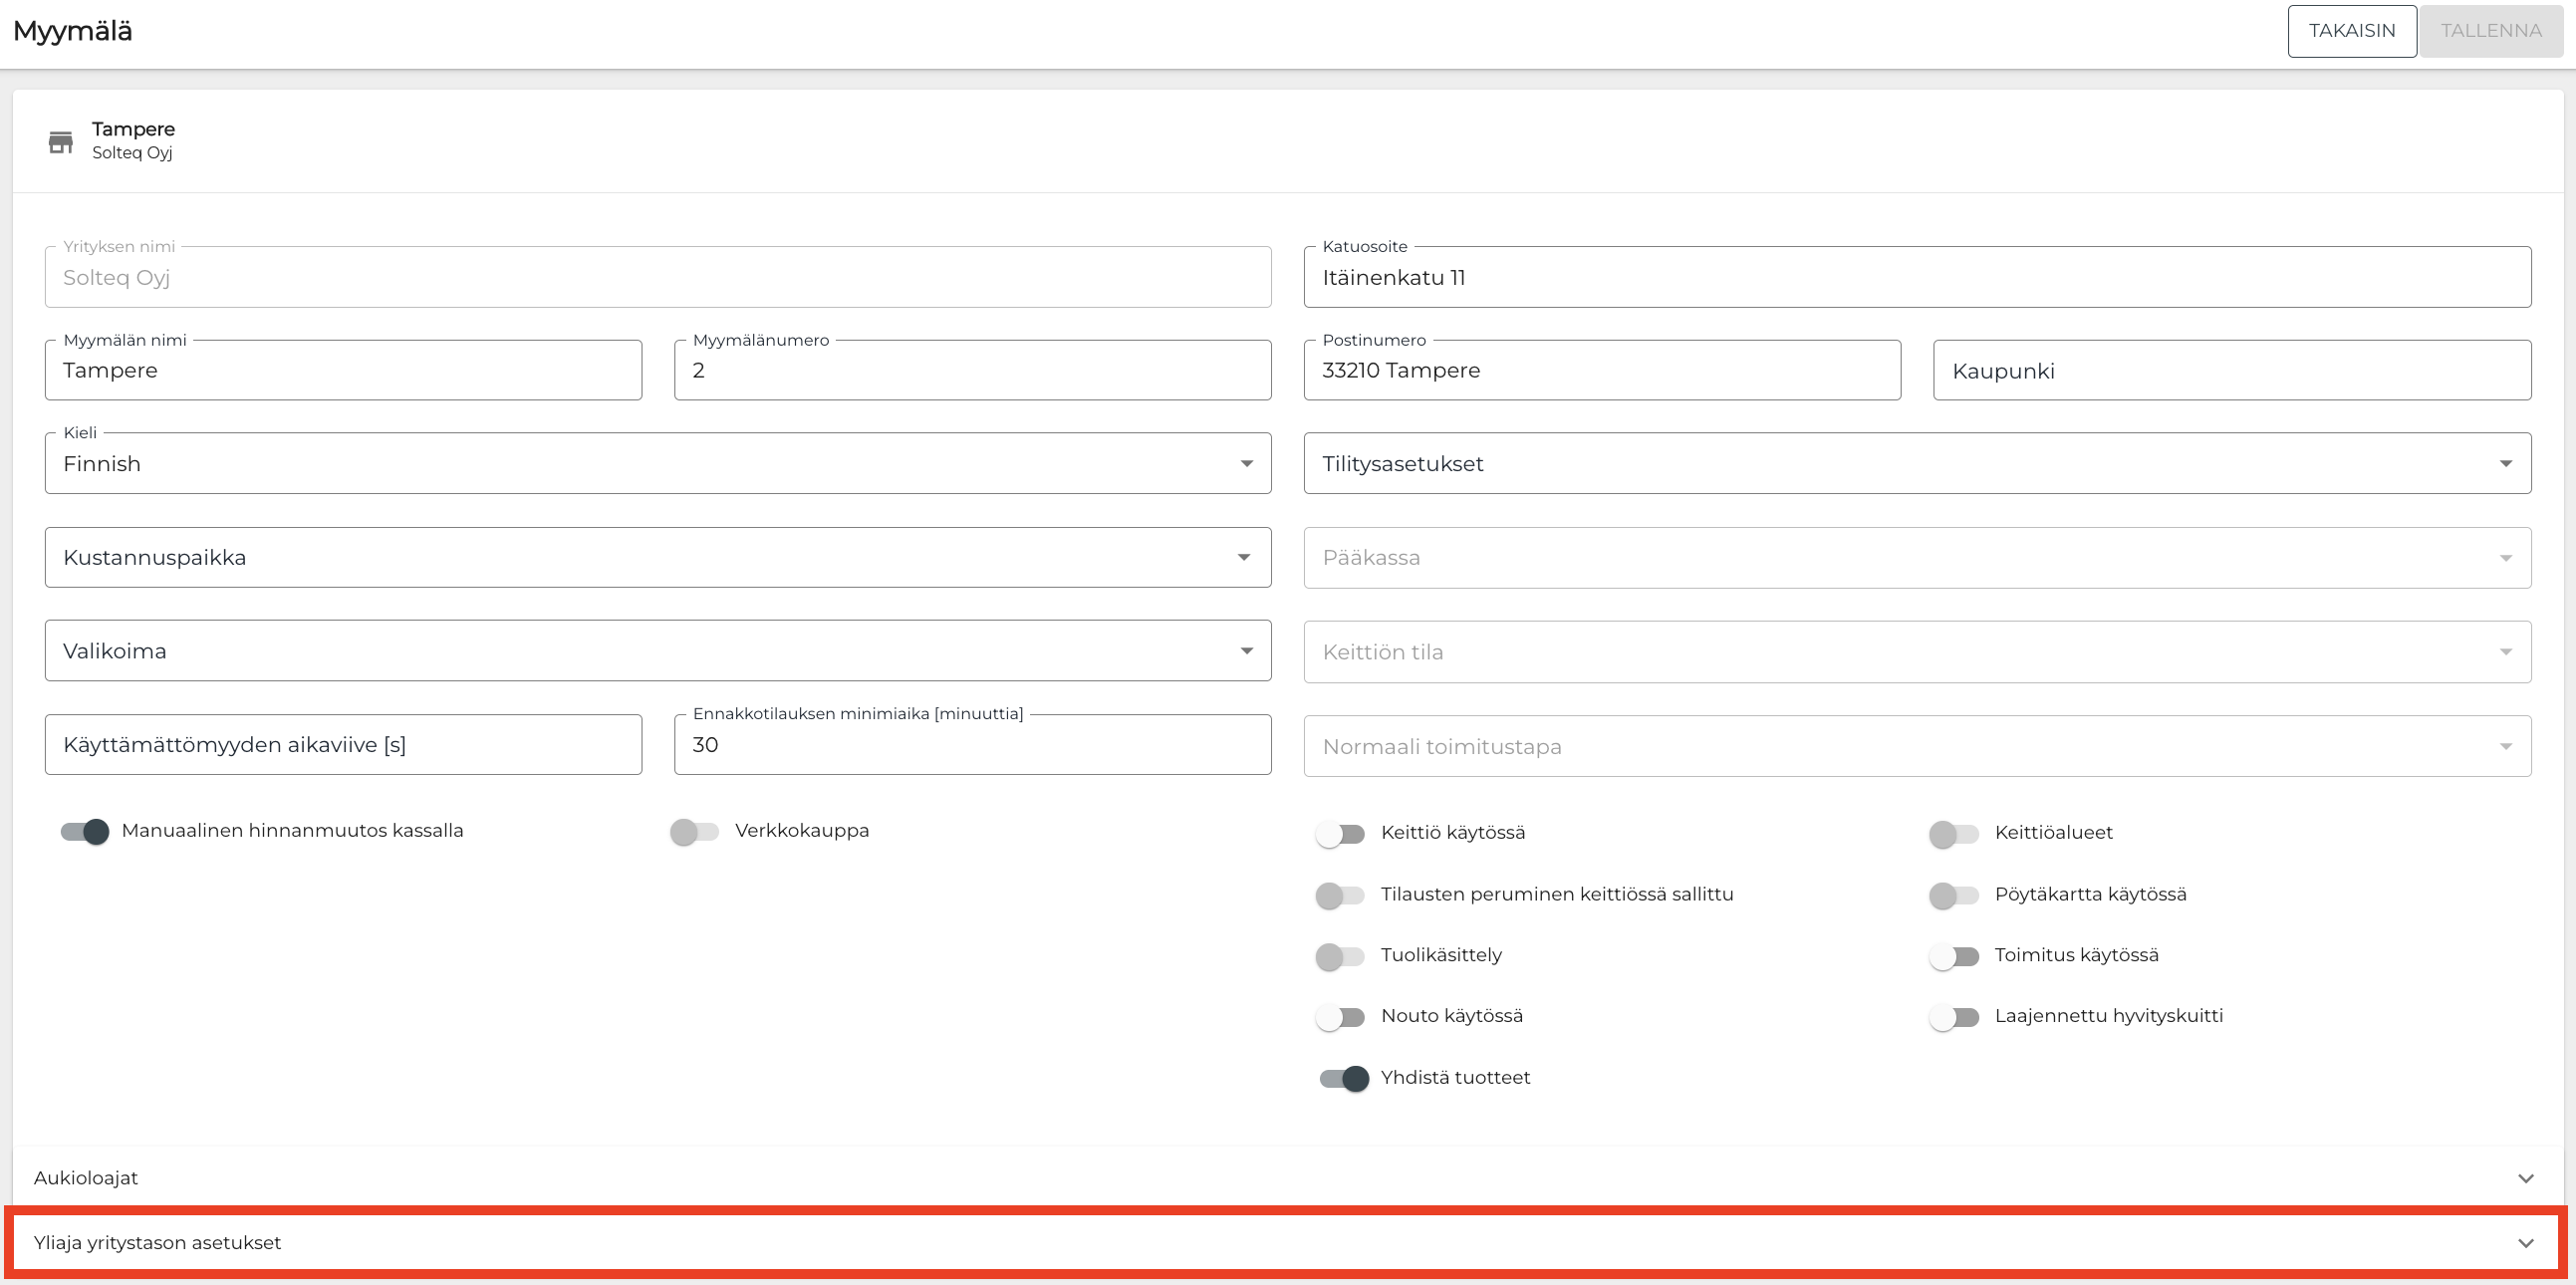Click the Yliaja yritystason asetukset chevron icon
Image resolution: width=2576 pixels, height=1285 pixels.
click(x=2525, y=1243)
